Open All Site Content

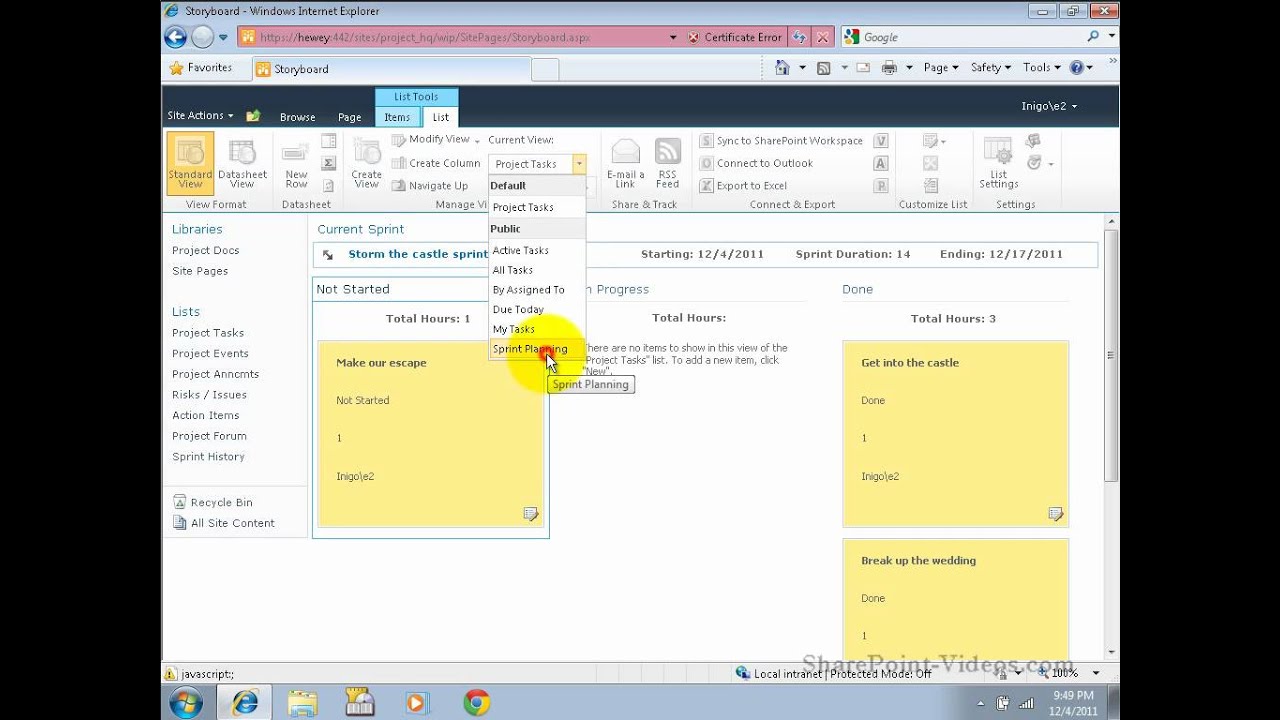click(x=224, y=523)
